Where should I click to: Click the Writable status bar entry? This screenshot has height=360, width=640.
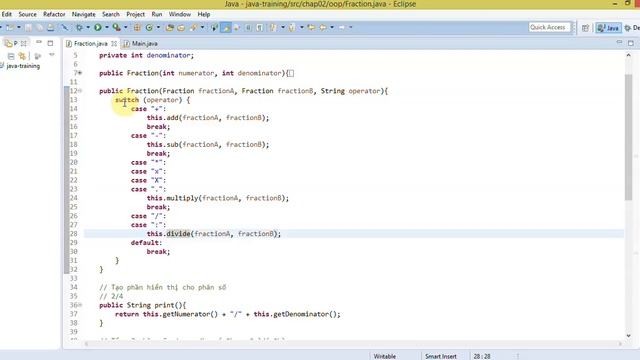(384, 356)
